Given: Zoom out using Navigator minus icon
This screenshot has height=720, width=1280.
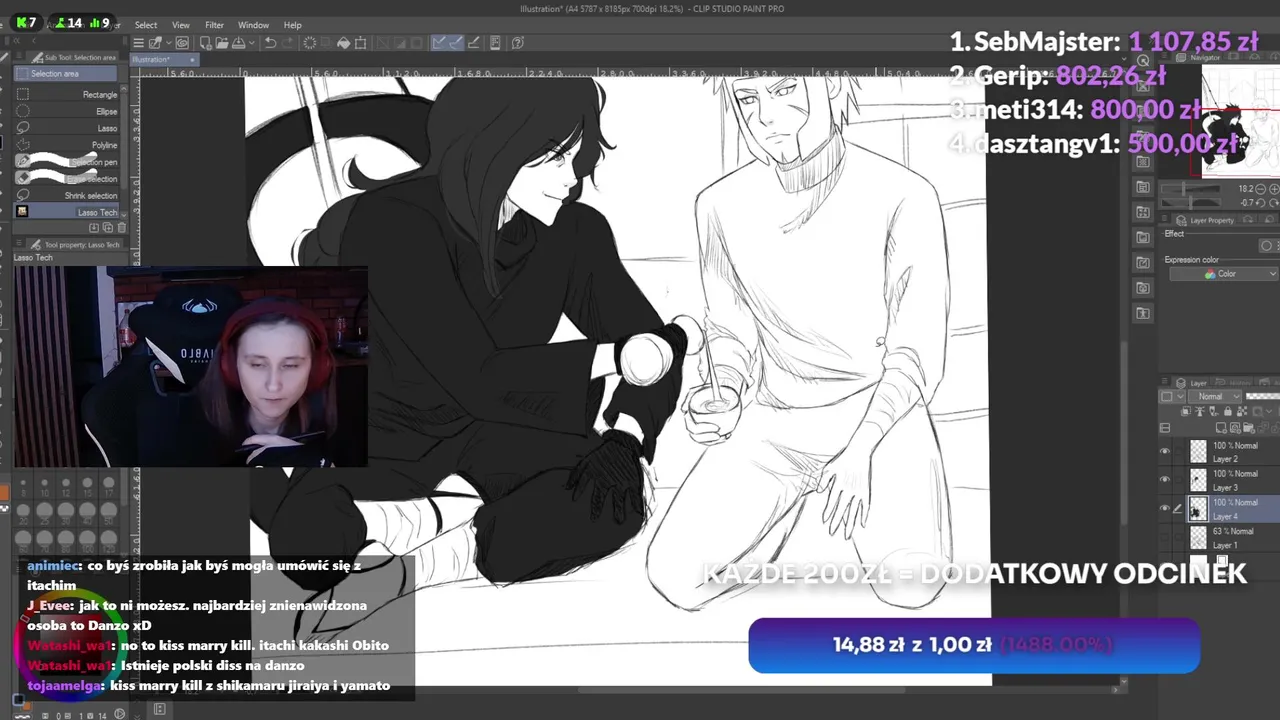Looking at the screenshot, I should 1261,189.
